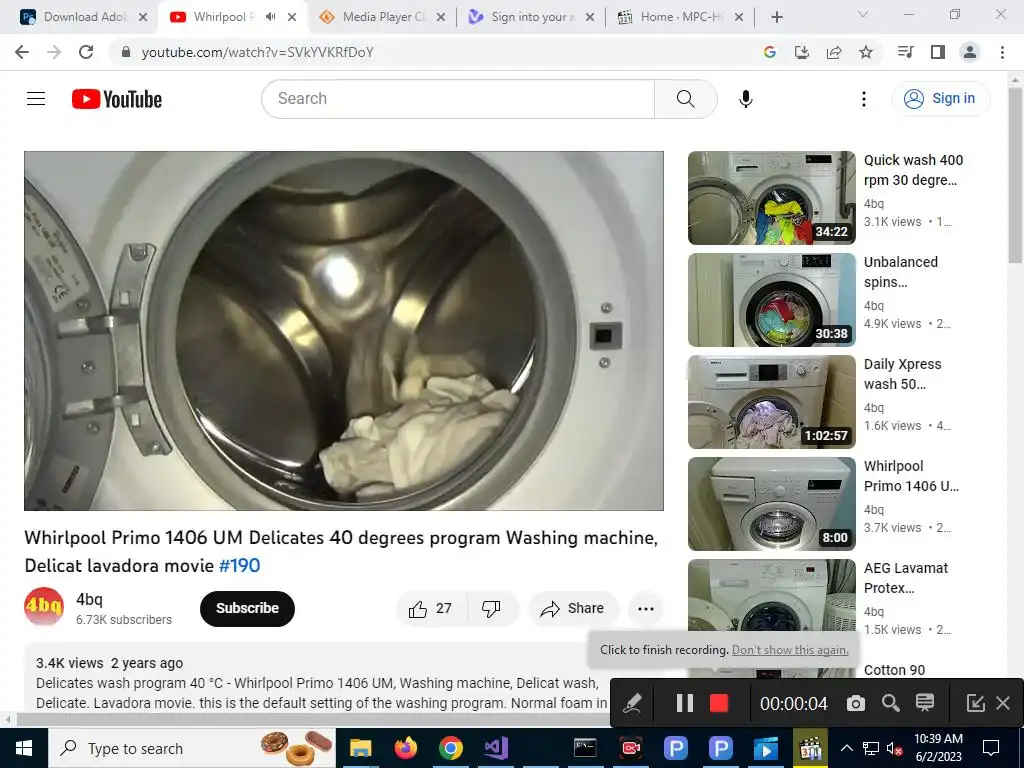Open Chrome's three-dot menu
This screenshot has width=1024, height=768.
[1002, 52]
